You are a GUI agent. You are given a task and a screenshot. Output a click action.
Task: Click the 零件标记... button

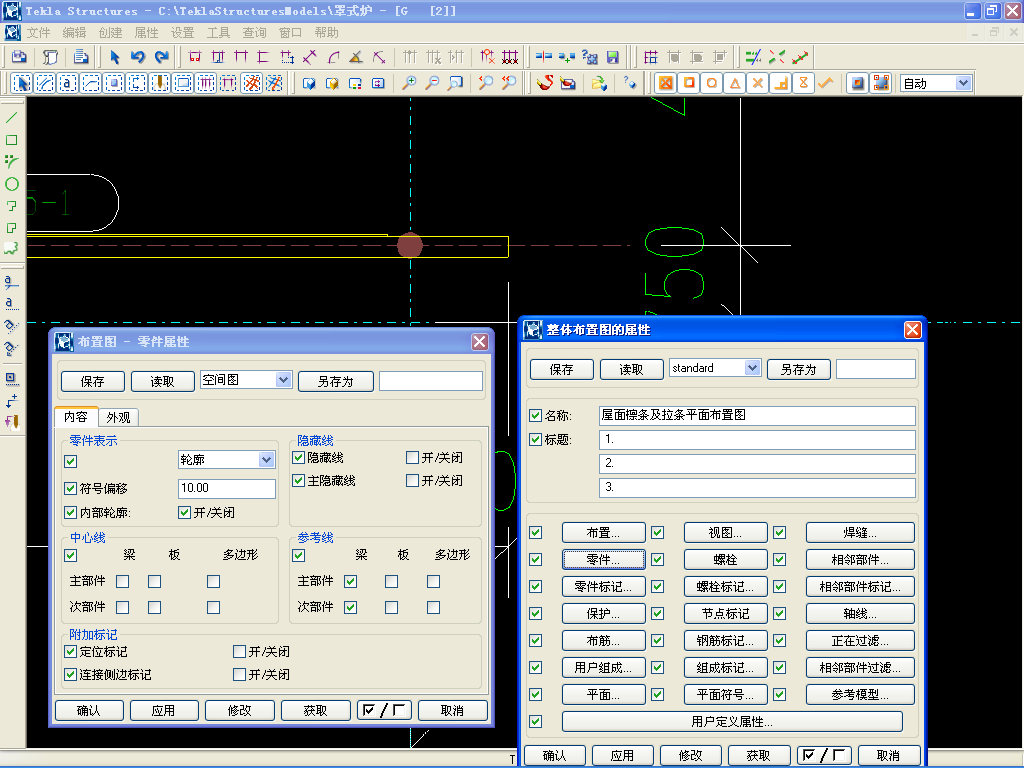click(x=603, y=586)
